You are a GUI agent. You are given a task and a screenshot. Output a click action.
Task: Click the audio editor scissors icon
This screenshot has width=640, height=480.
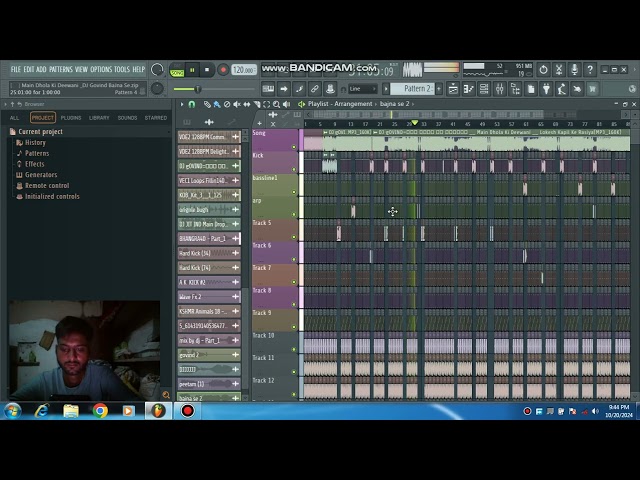559,70
